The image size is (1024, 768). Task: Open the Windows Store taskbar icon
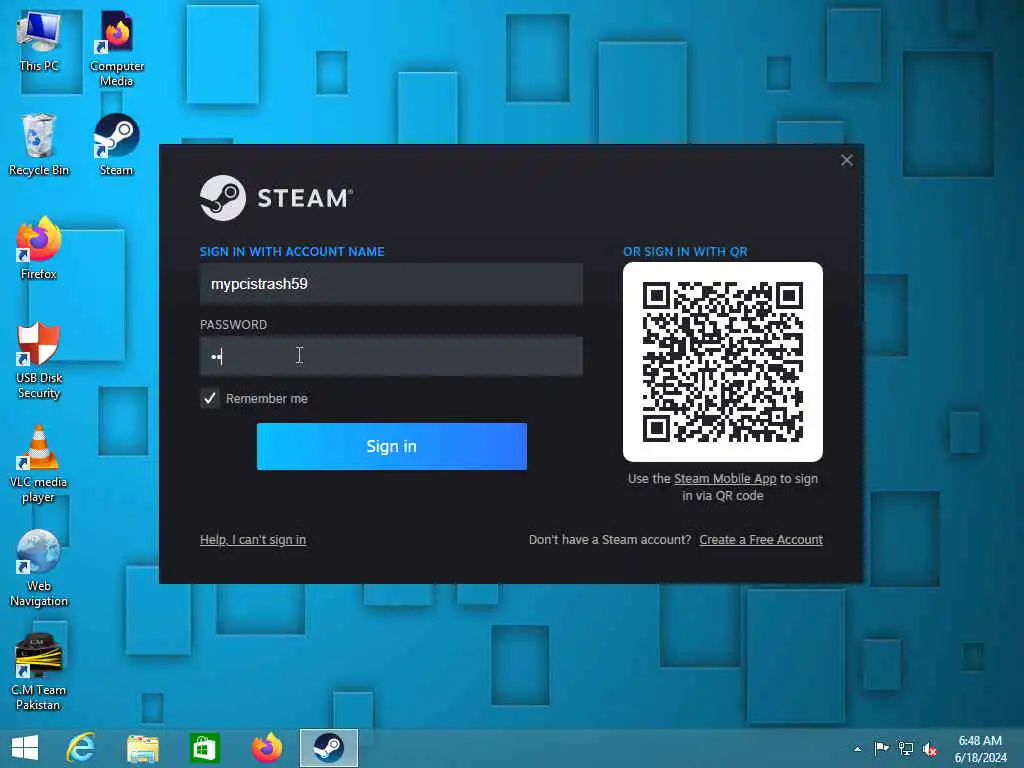(204, 748)
